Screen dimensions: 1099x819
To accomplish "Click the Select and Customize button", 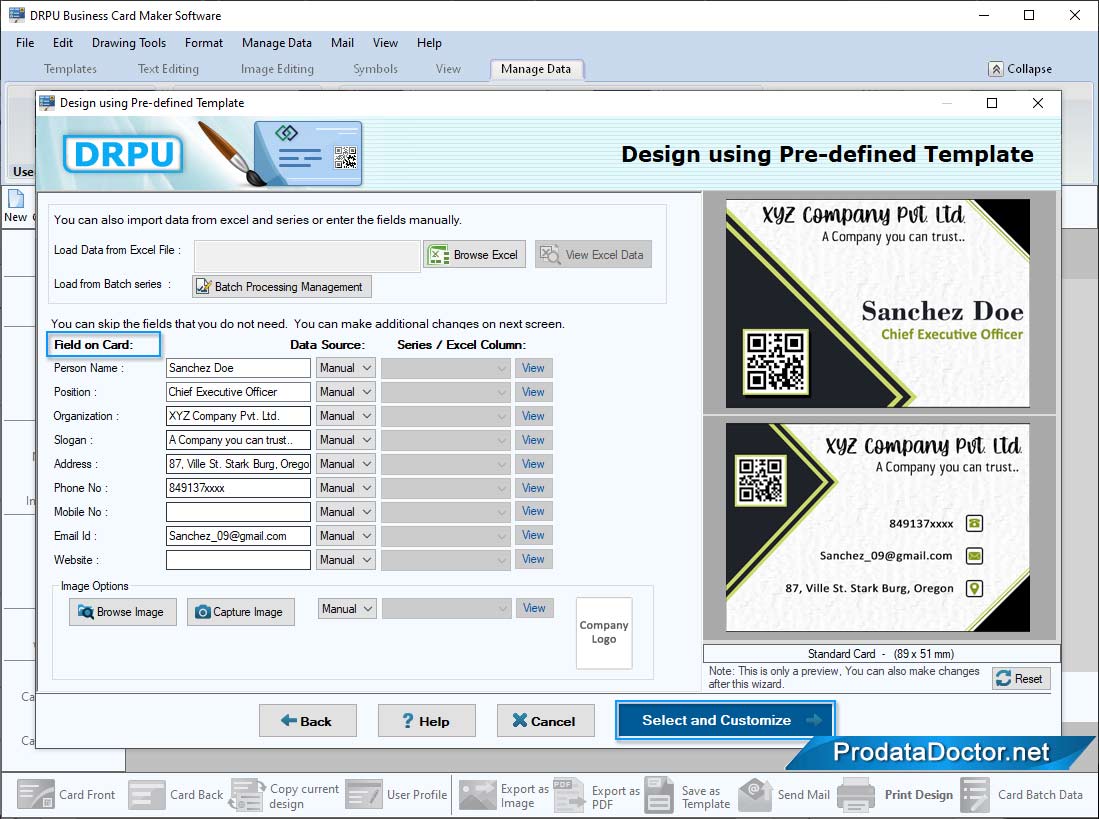I will coord(725,720).
